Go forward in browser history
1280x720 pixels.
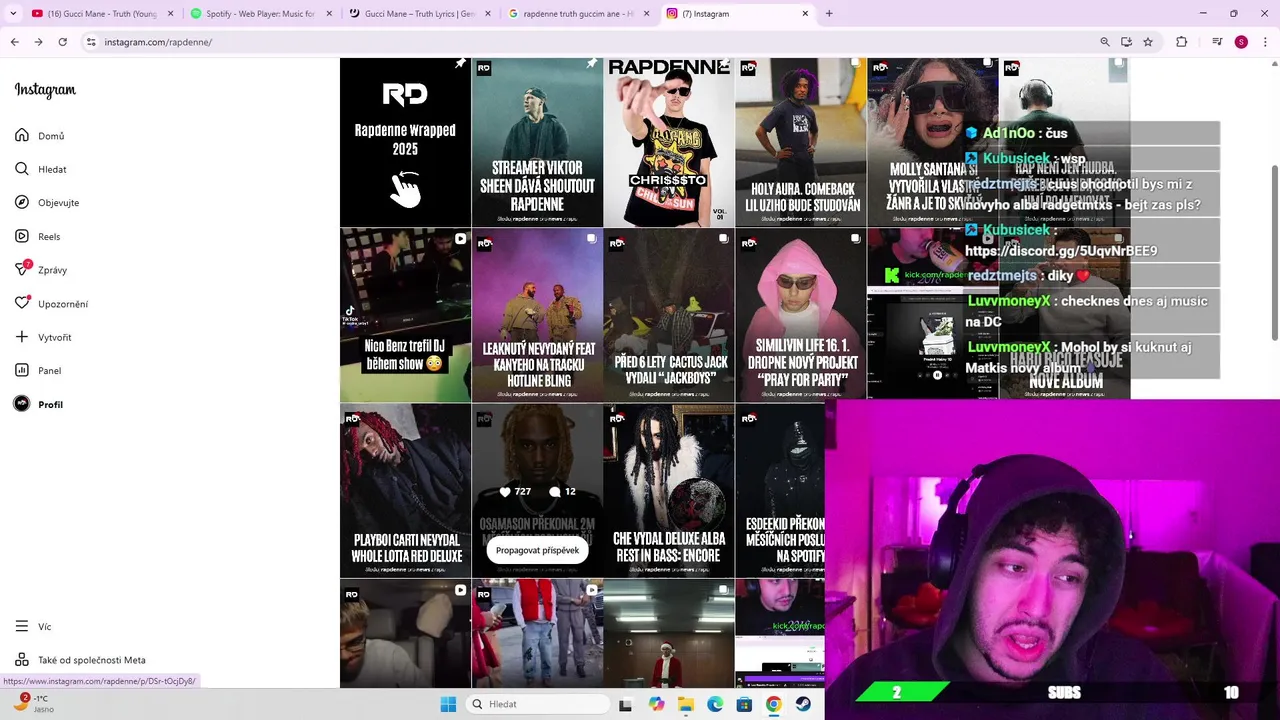coord(38,42)
